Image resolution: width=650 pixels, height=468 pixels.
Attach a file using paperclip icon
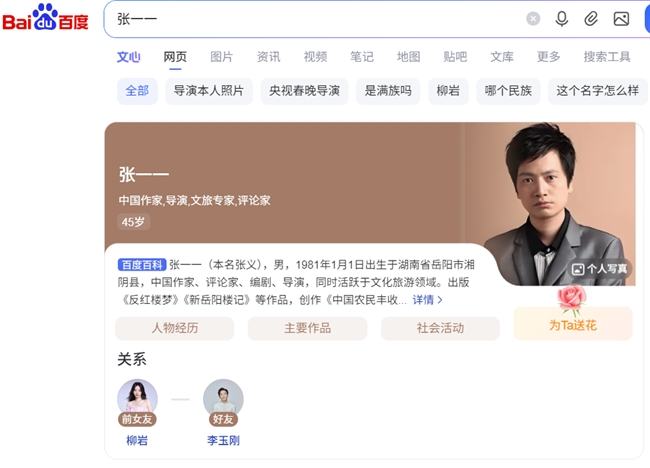point(591,19)
